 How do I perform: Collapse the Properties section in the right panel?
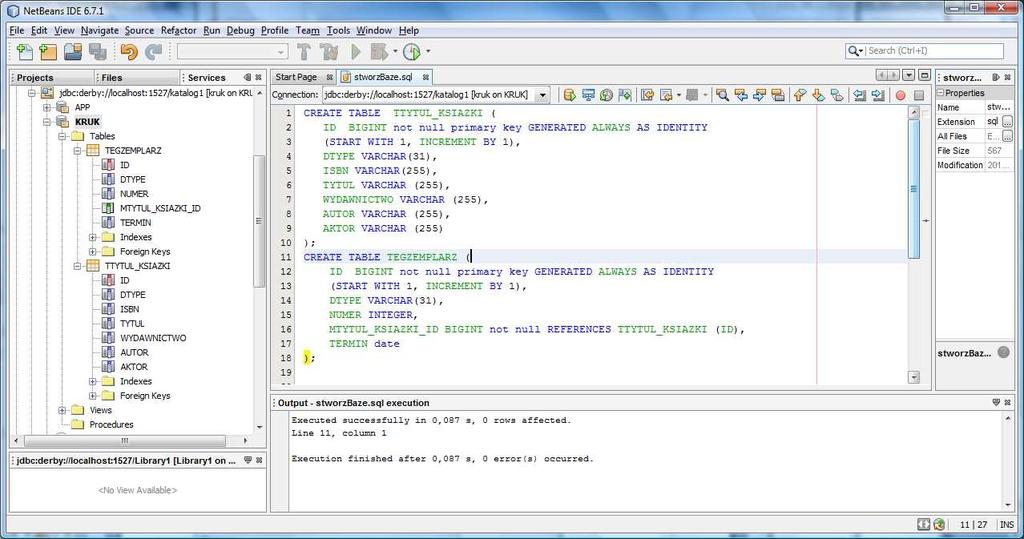point(941,93)
